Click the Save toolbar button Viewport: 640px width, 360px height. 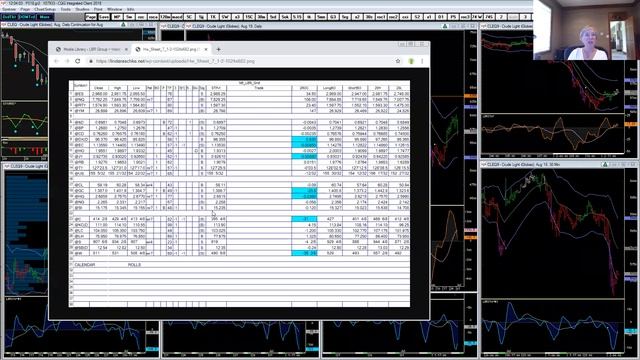click(104, 17)
